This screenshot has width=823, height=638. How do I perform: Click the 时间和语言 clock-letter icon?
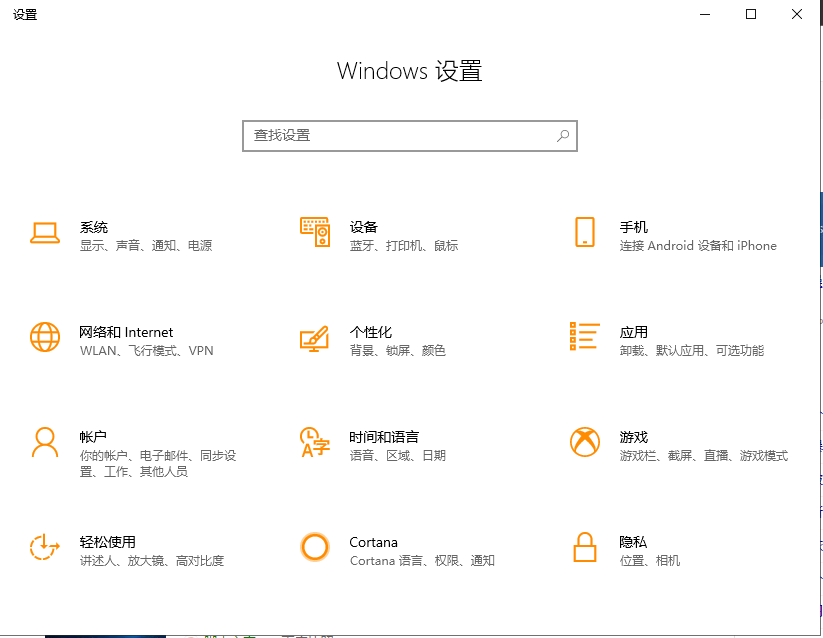[x=315, y=442]
